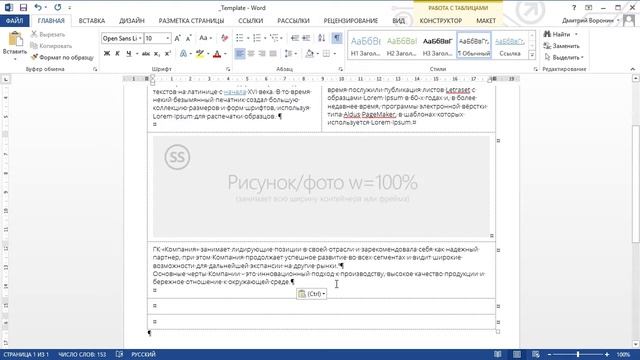Toggle strikethrough (abc) formatting
640x360 pixels.
146,53
